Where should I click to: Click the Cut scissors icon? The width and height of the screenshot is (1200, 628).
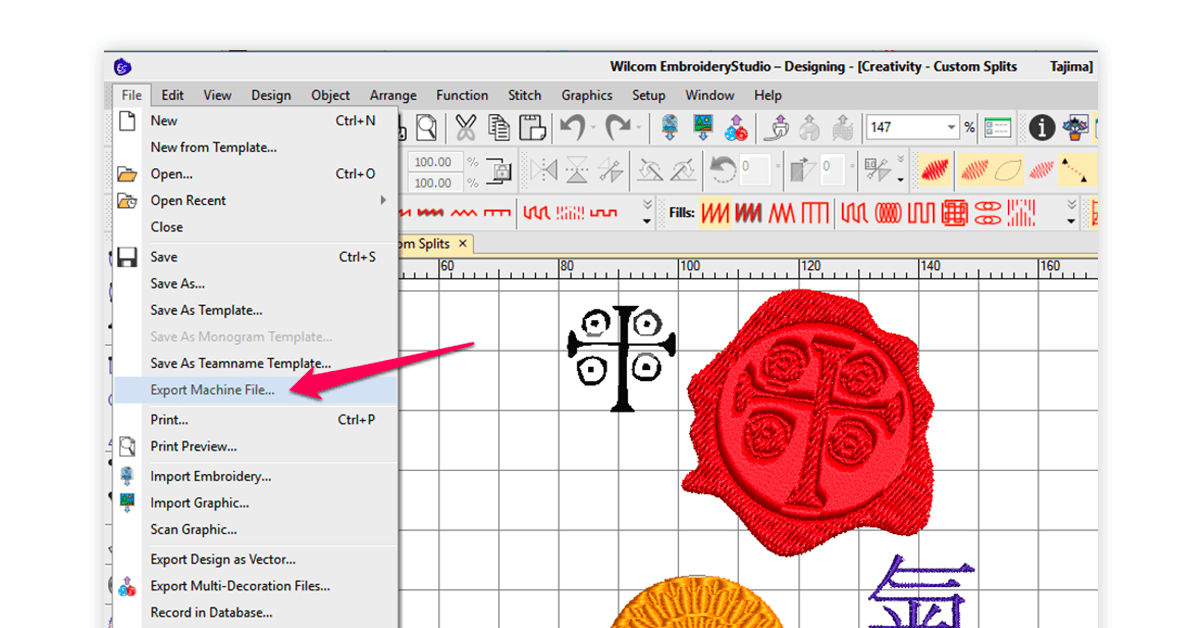(x=466, y=127)
